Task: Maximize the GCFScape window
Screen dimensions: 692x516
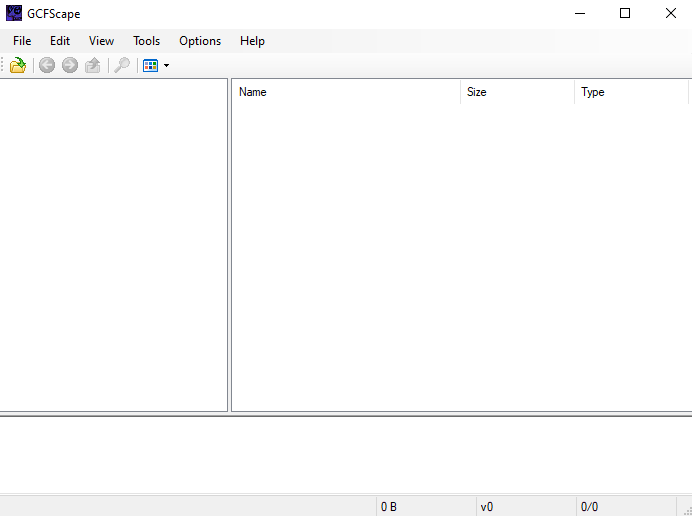Action: click(625, 13)
